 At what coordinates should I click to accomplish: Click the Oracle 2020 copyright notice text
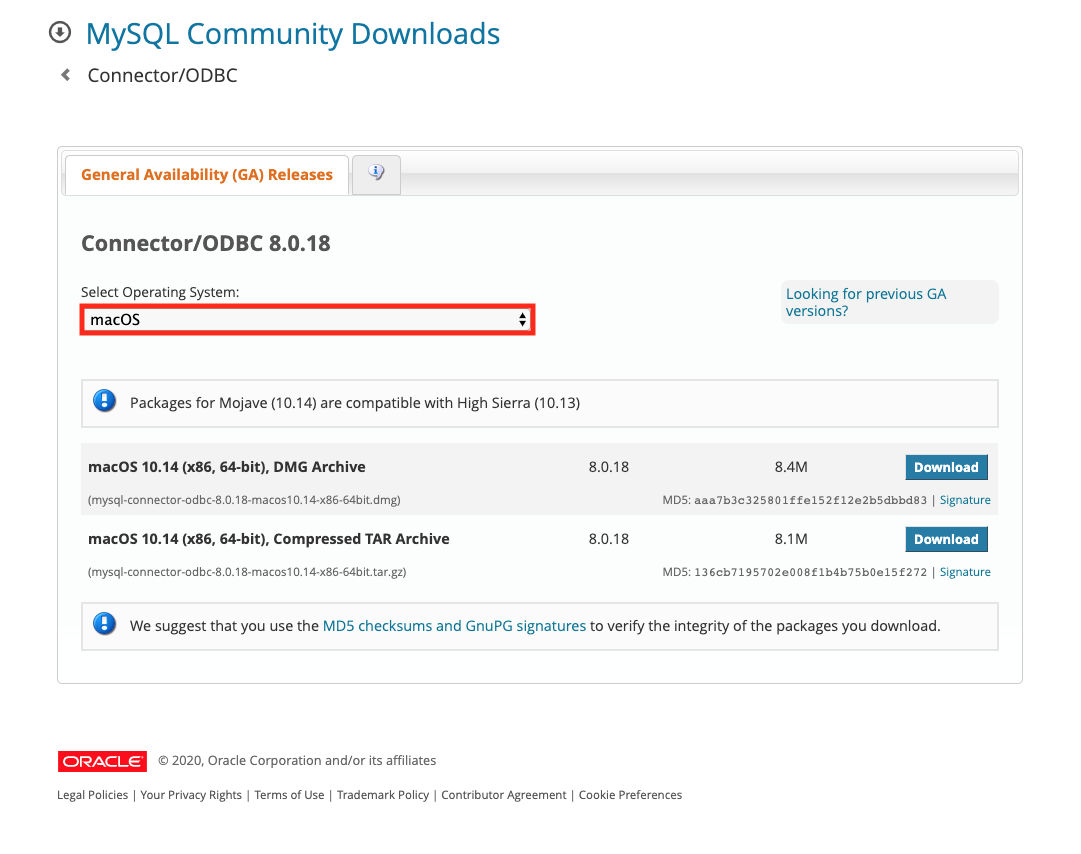(x=297, y=760)
